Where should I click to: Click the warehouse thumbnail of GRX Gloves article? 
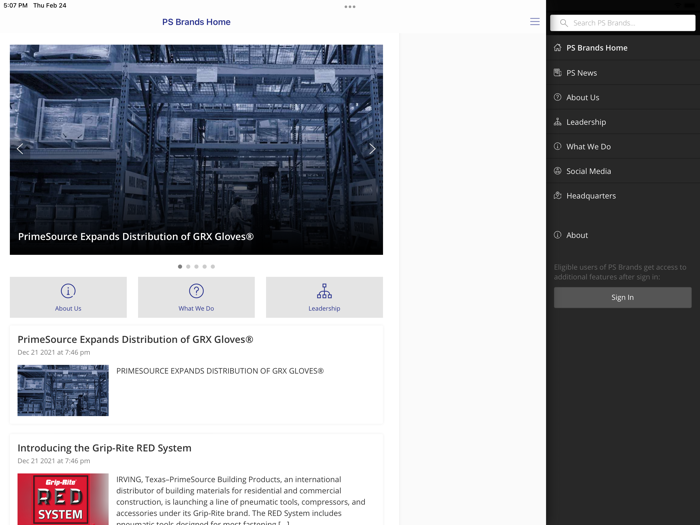63,390
